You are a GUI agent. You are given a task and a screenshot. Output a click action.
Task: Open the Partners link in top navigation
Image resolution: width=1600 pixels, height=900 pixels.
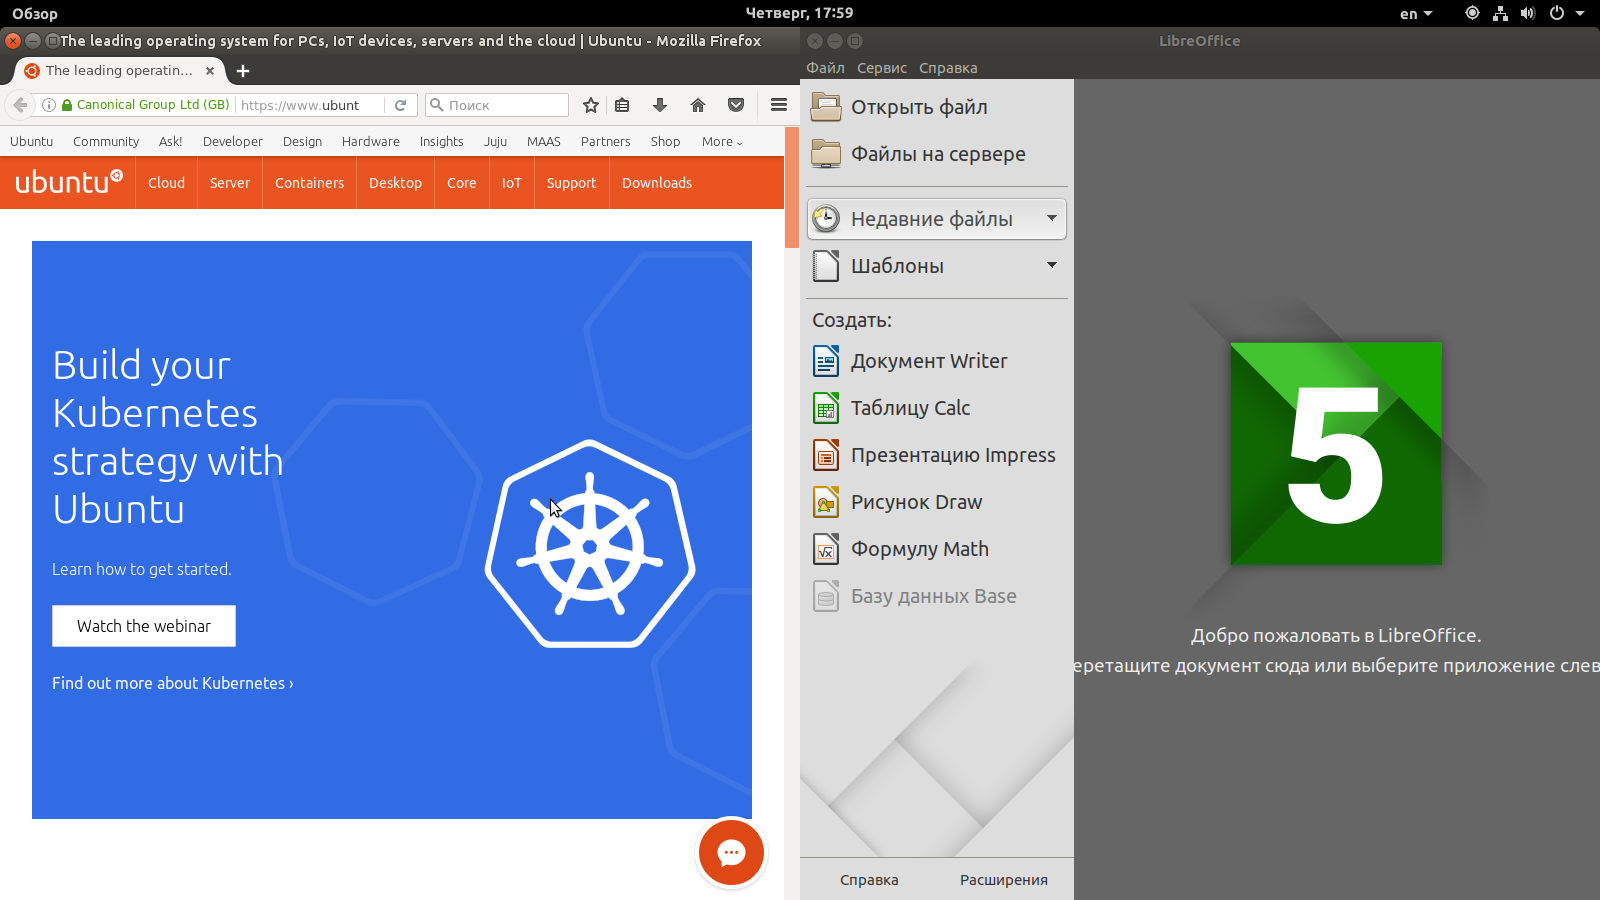click(605, 142)
